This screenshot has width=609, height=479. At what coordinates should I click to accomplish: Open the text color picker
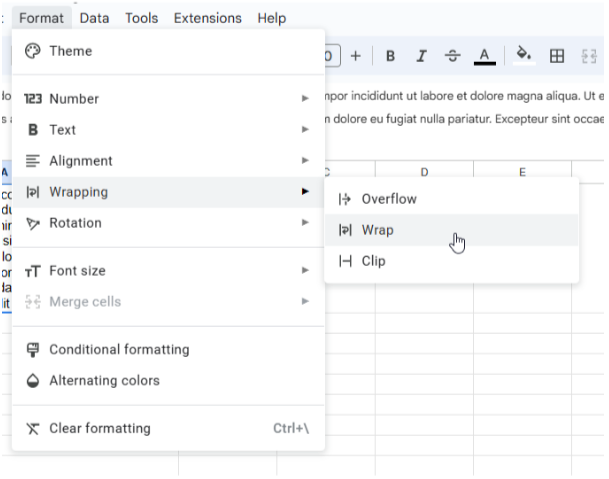pos(484,57)
